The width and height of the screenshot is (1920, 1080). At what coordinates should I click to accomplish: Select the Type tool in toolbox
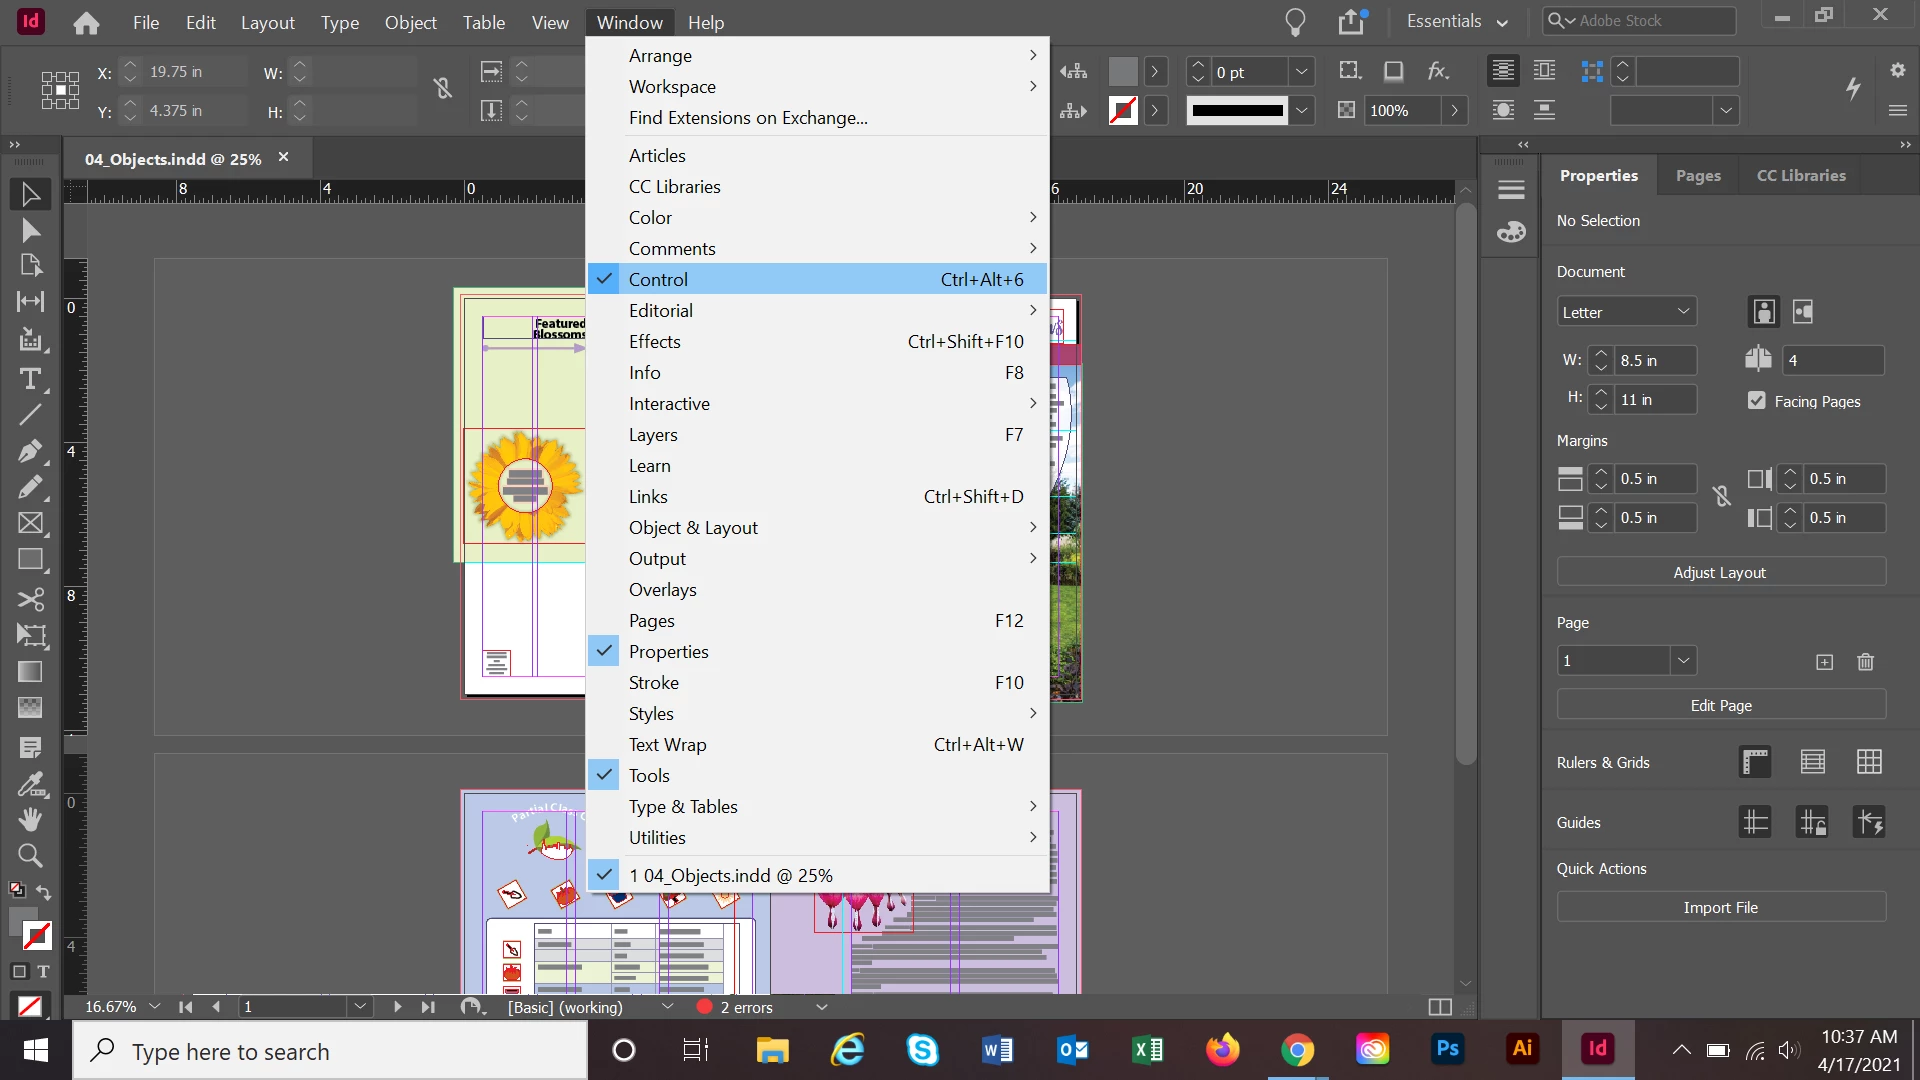pos(30,379)
